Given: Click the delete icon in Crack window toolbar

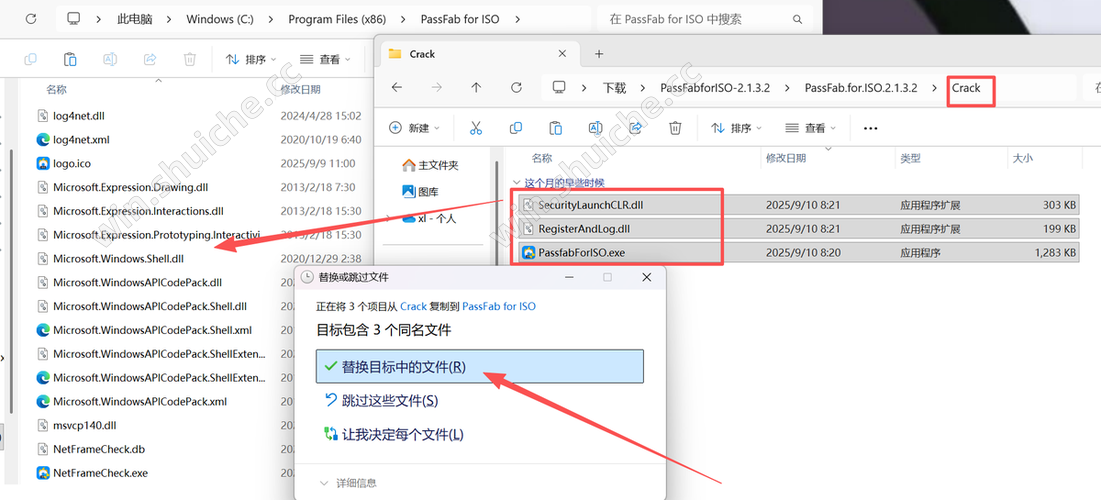Looking at the screenshot, I should (675, 128).
